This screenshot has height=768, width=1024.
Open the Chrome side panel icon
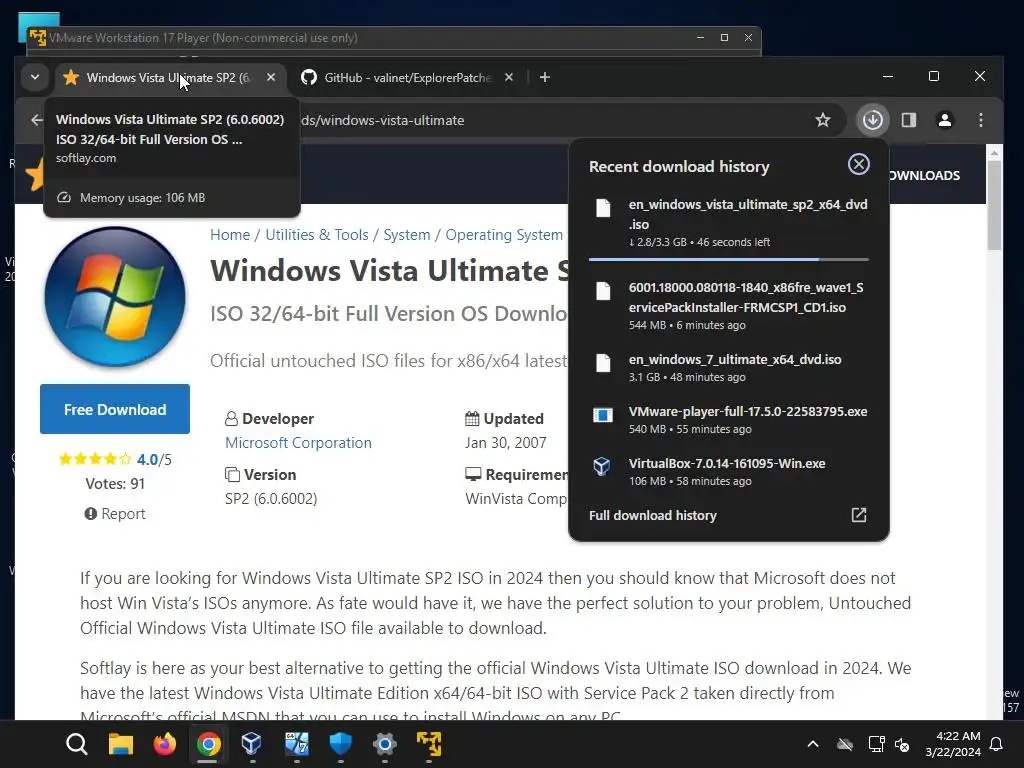[908, 120]
